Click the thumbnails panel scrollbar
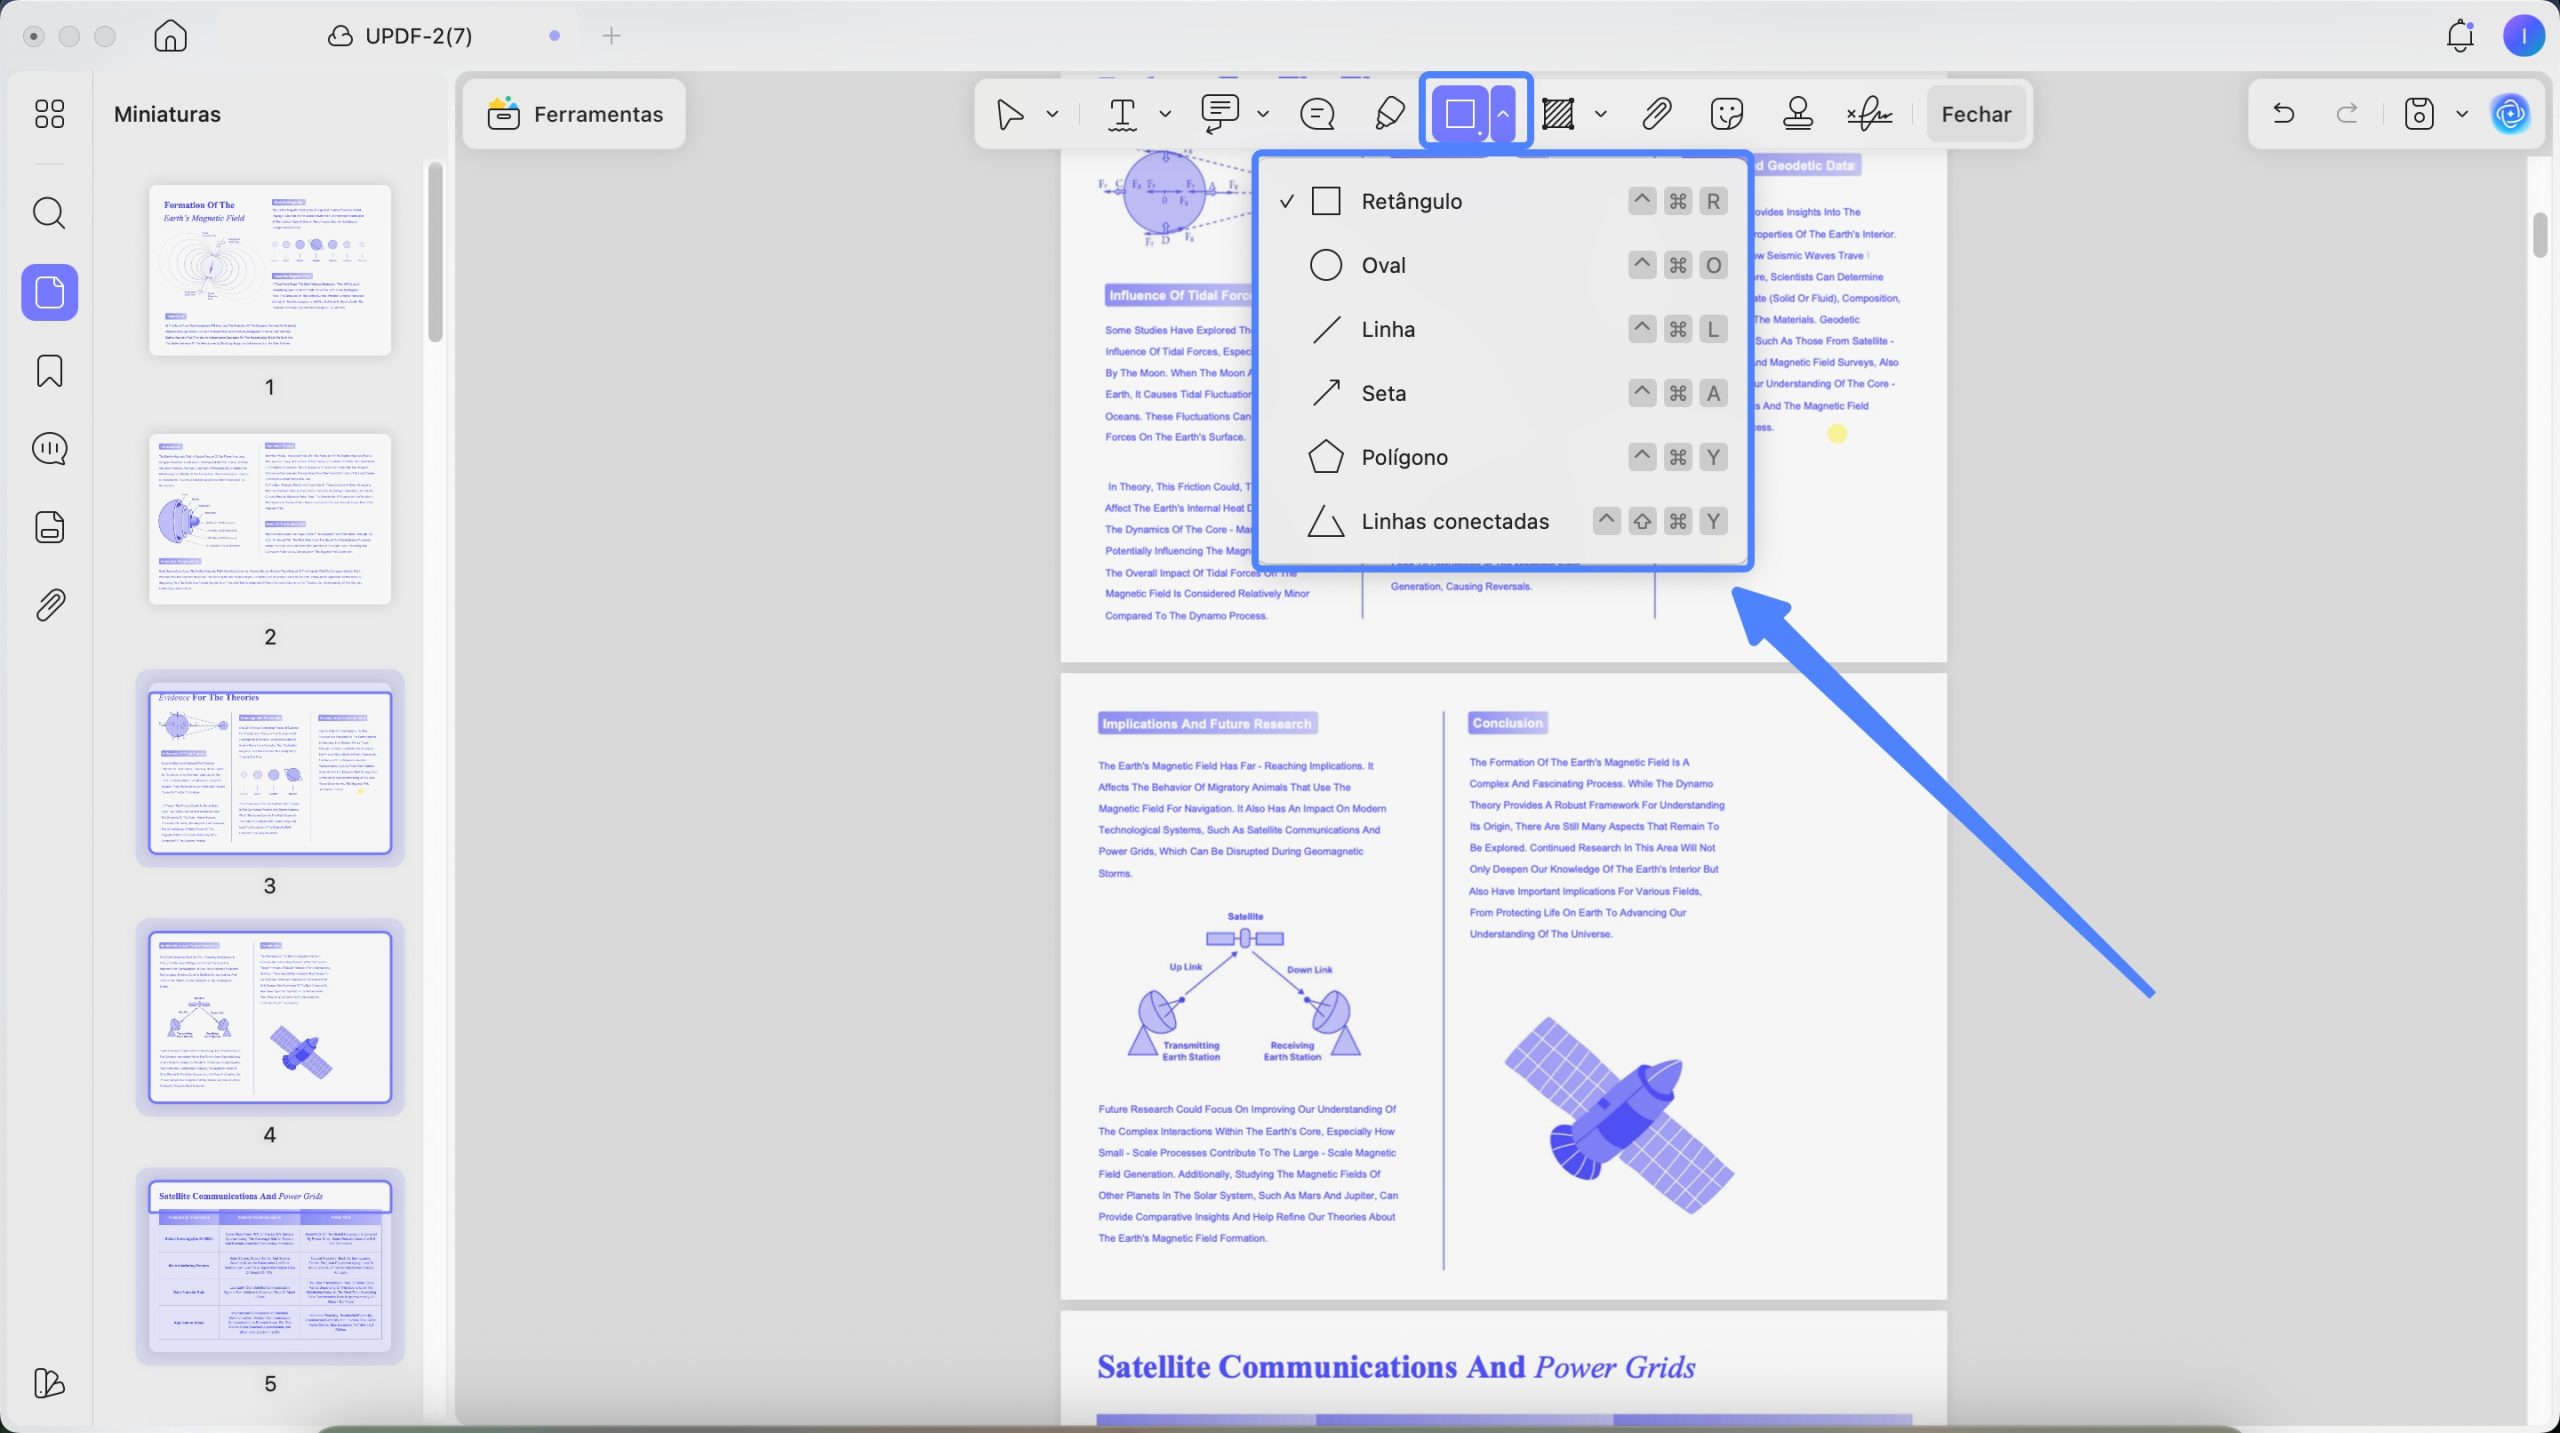This screenshot has width=2560, height=1433. click(x=435, y=252)
